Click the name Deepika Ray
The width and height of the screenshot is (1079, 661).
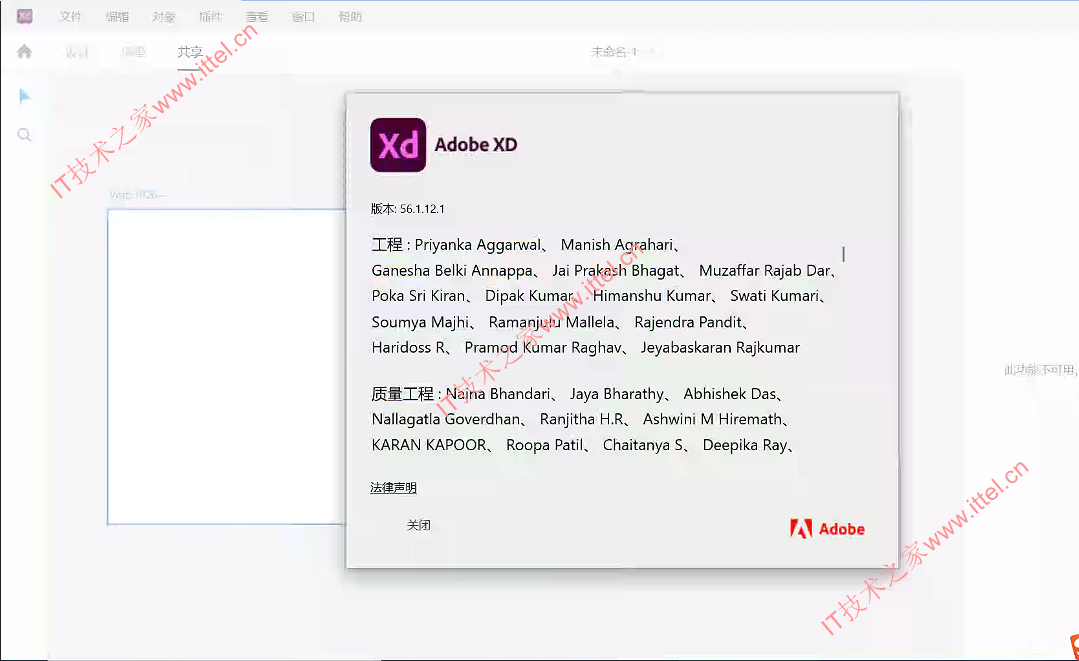745,445
